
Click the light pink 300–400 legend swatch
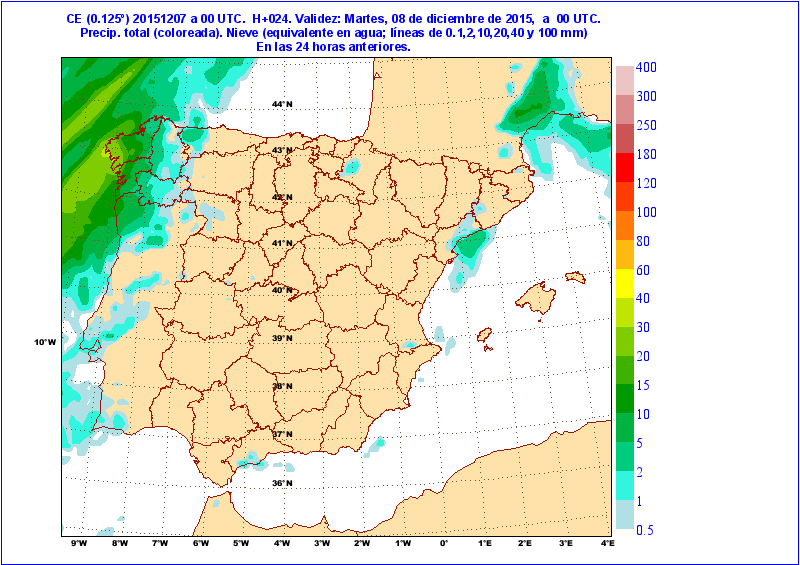[x=625, y=80]
